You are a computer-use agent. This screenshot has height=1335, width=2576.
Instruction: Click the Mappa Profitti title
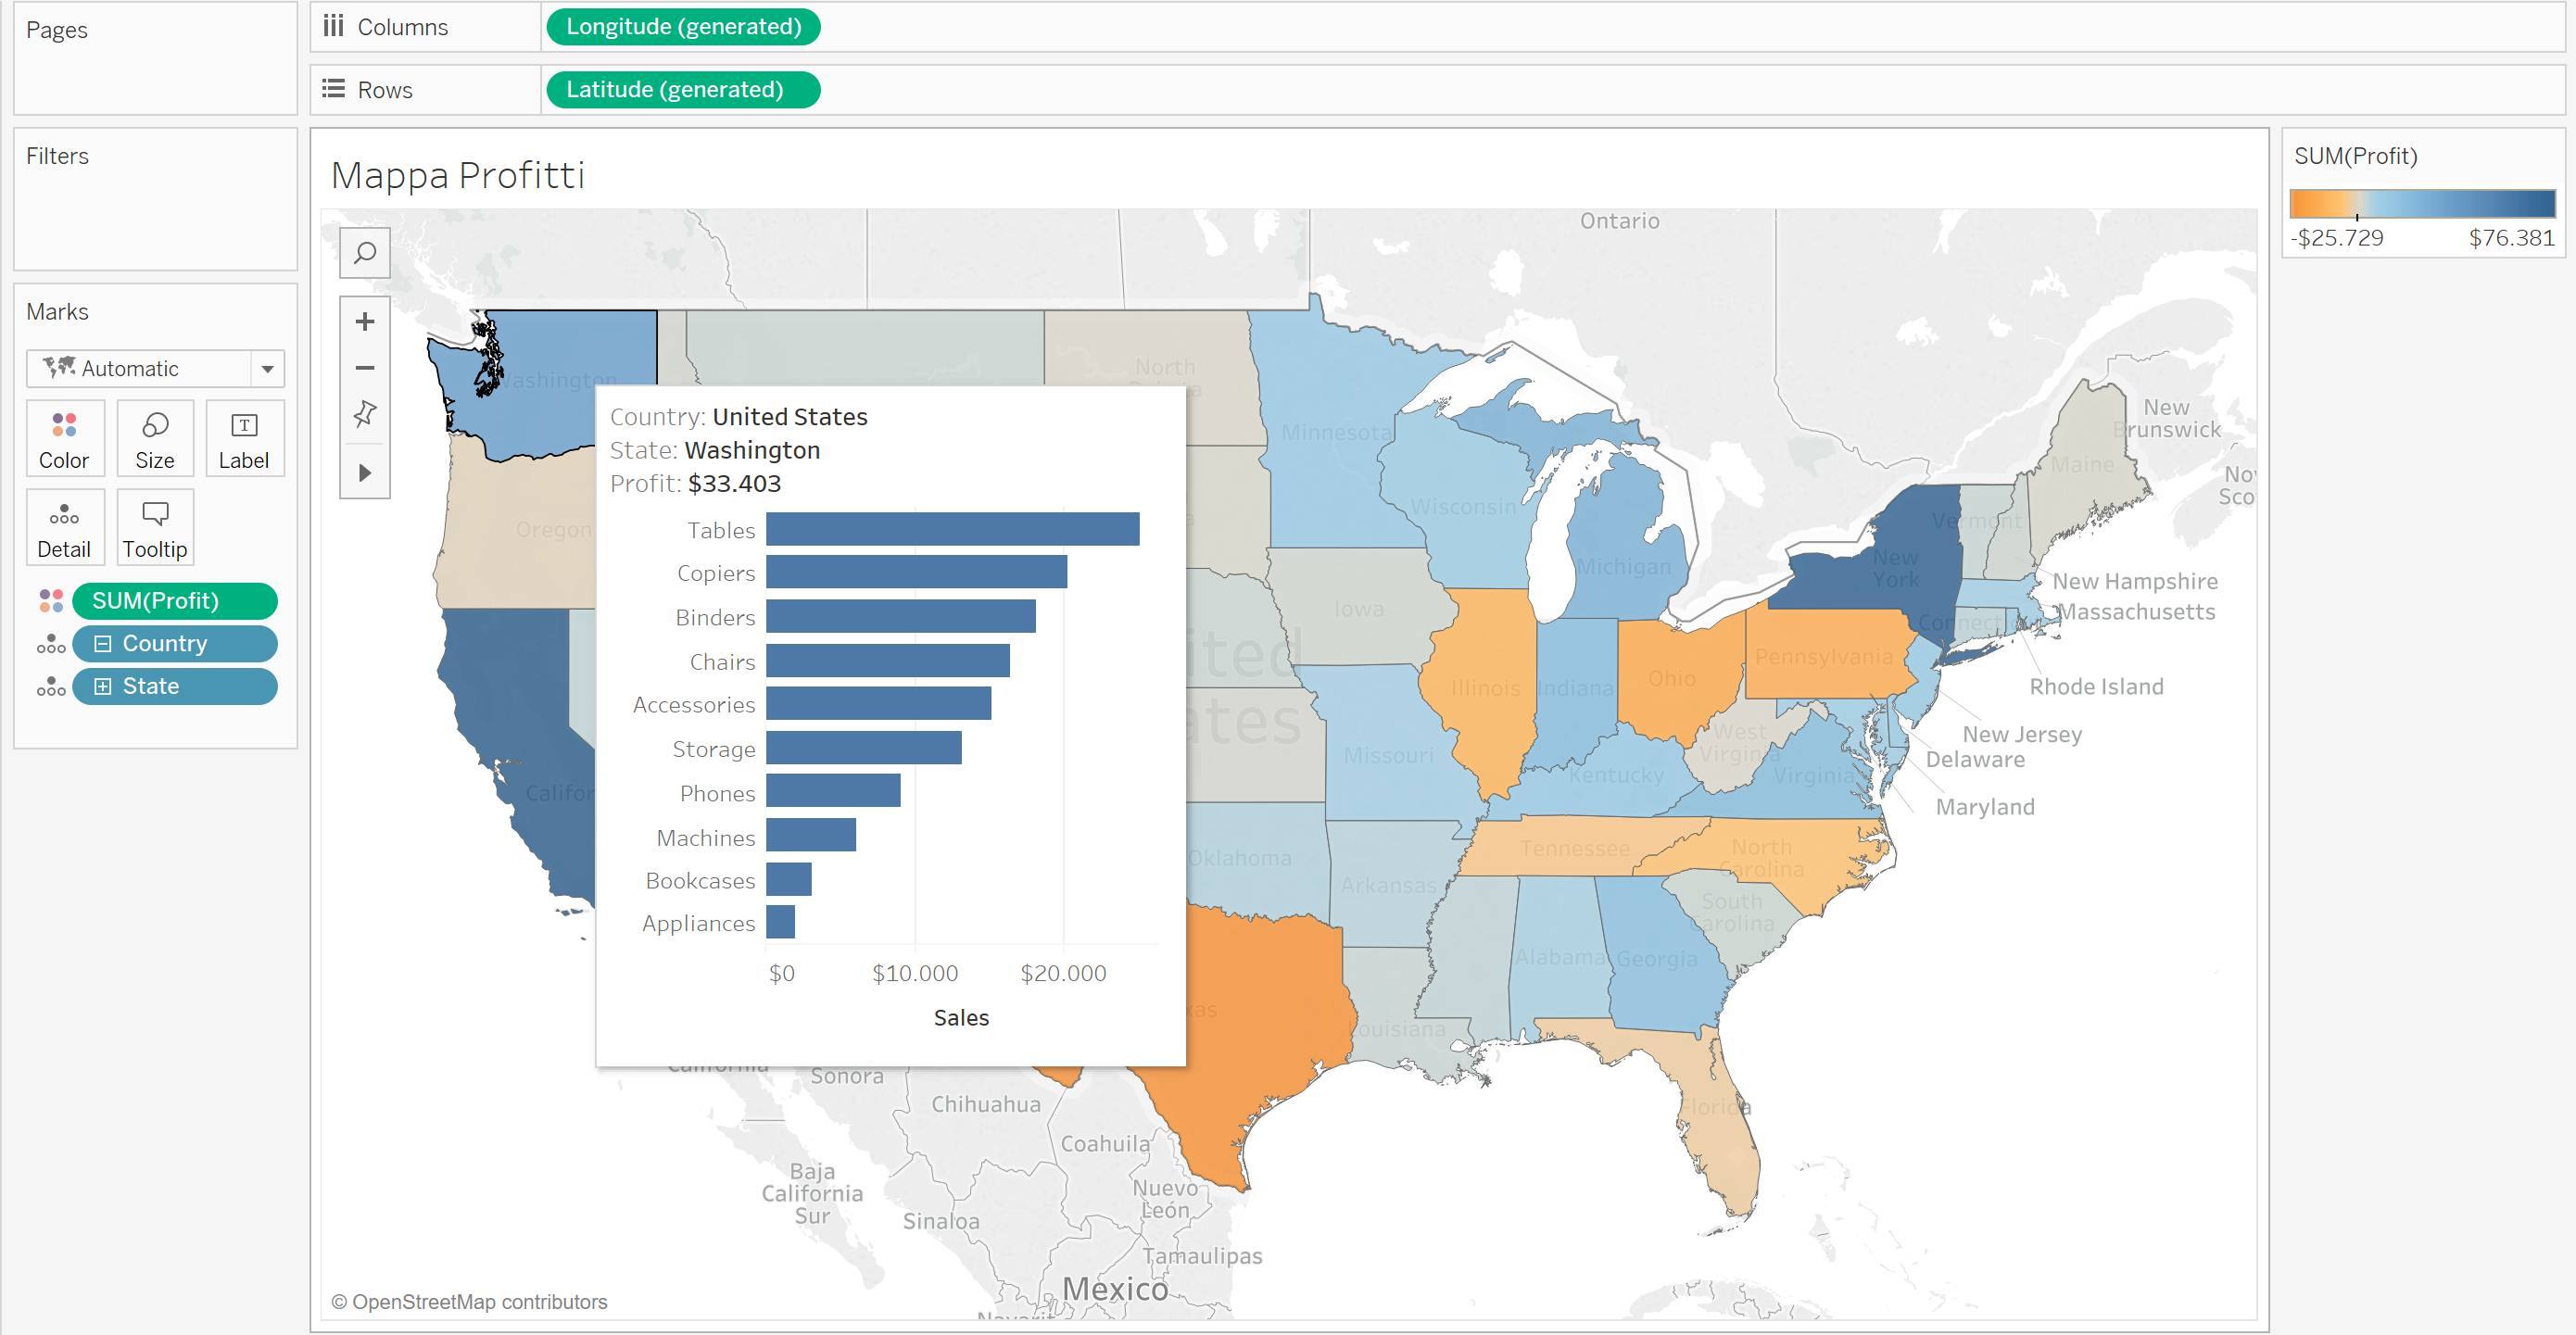[x=458, y=176]
